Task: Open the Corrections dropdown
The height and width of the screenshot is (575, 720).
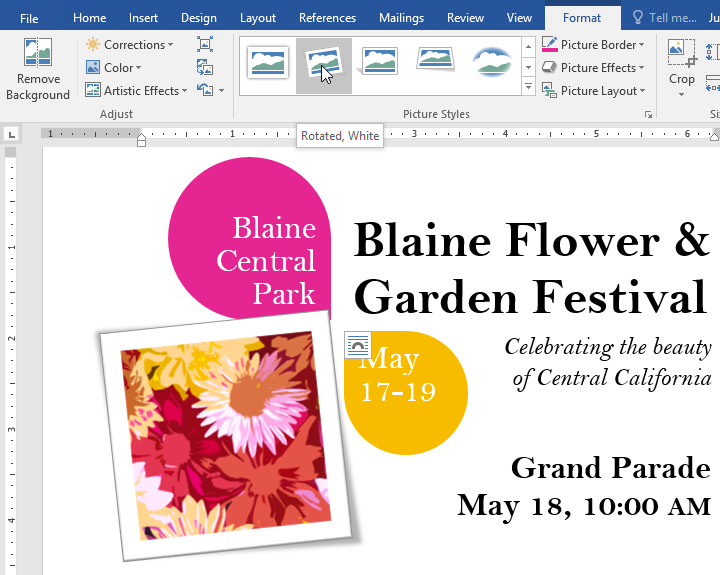Action: coord(129,45)
